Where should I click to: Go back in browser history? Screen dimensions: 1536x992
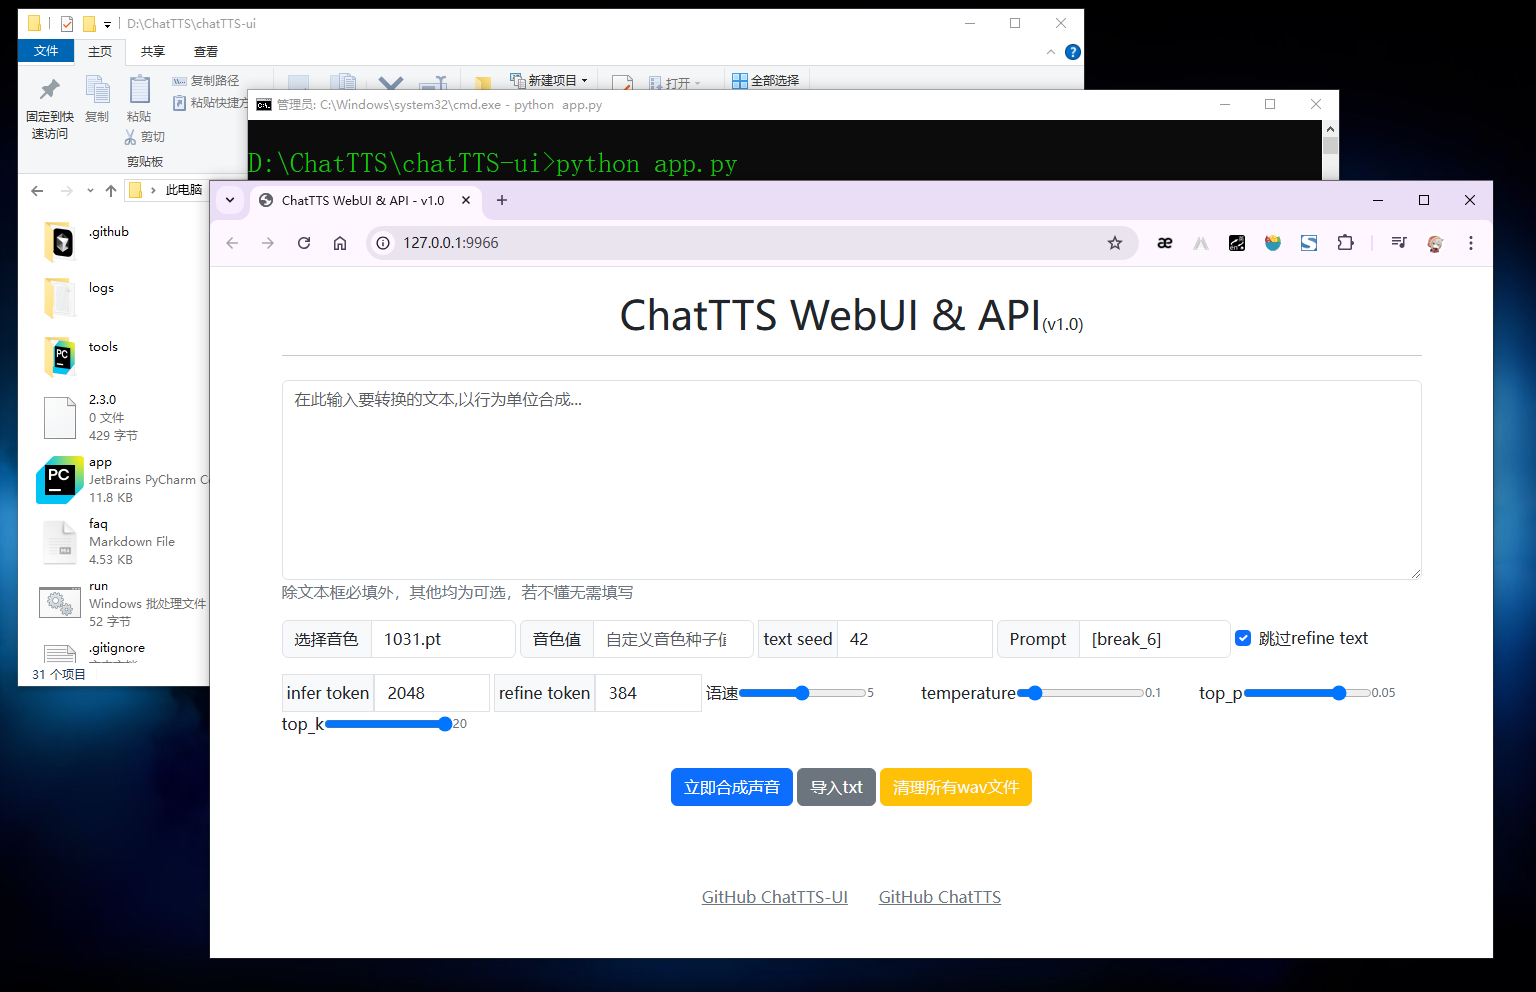click(232, 243)
